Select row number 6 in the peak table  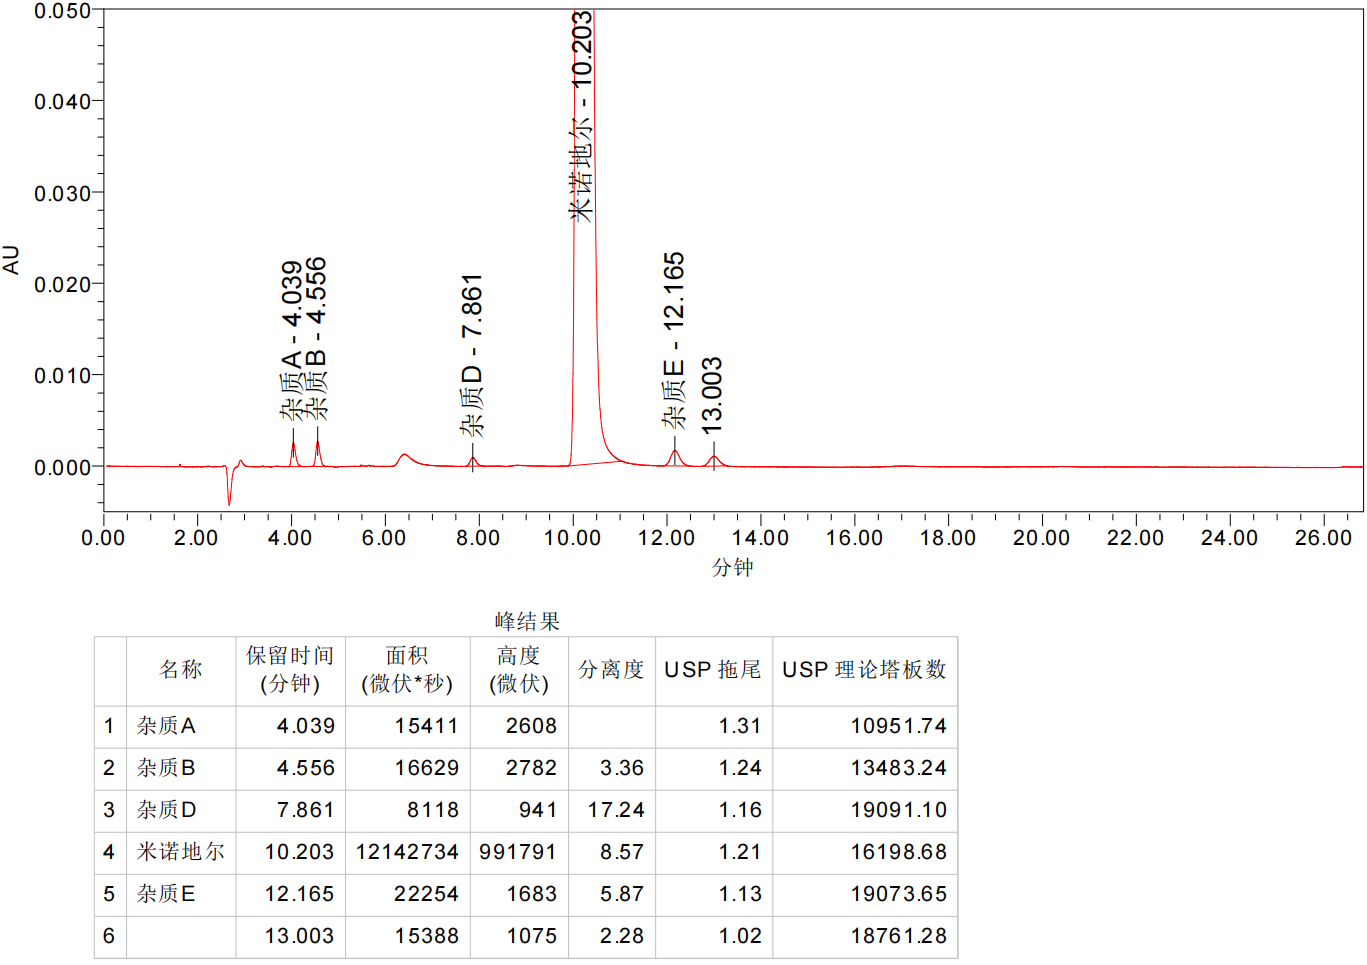coord(109,936)
